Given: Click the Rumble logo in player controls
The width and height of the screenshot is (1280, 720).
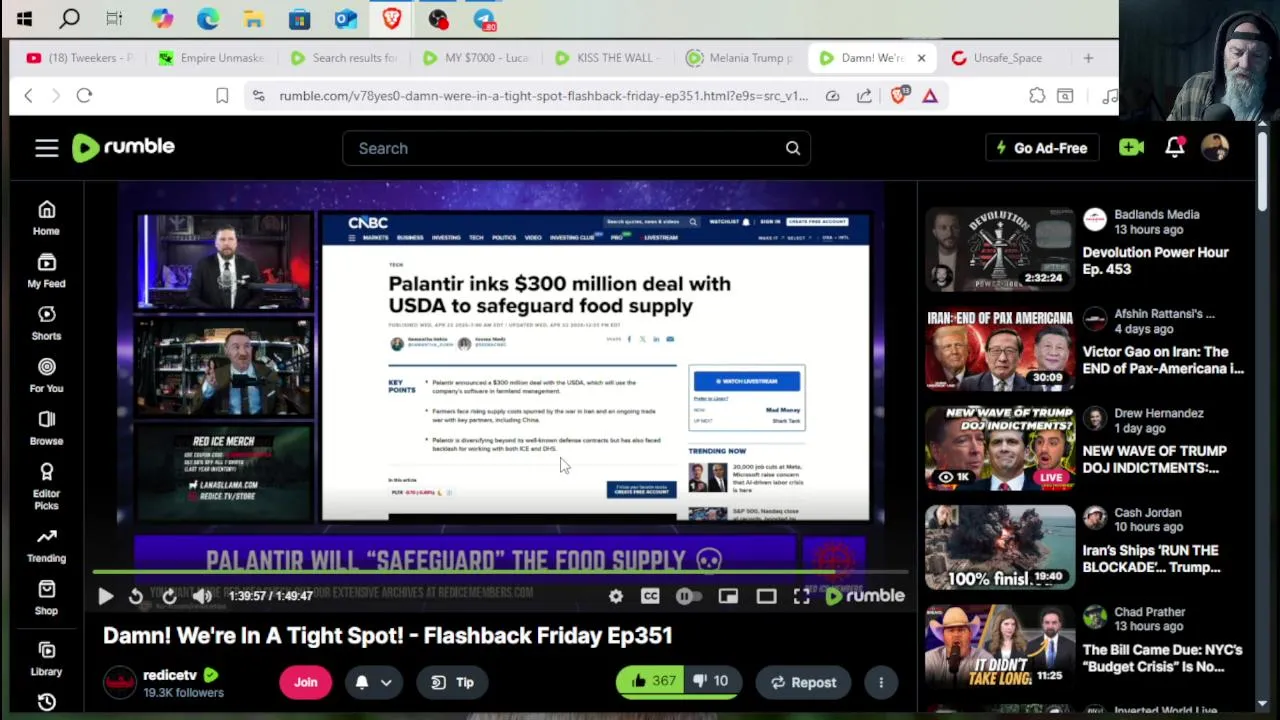Looking at the screenshot, I should [x=865, y=596].
